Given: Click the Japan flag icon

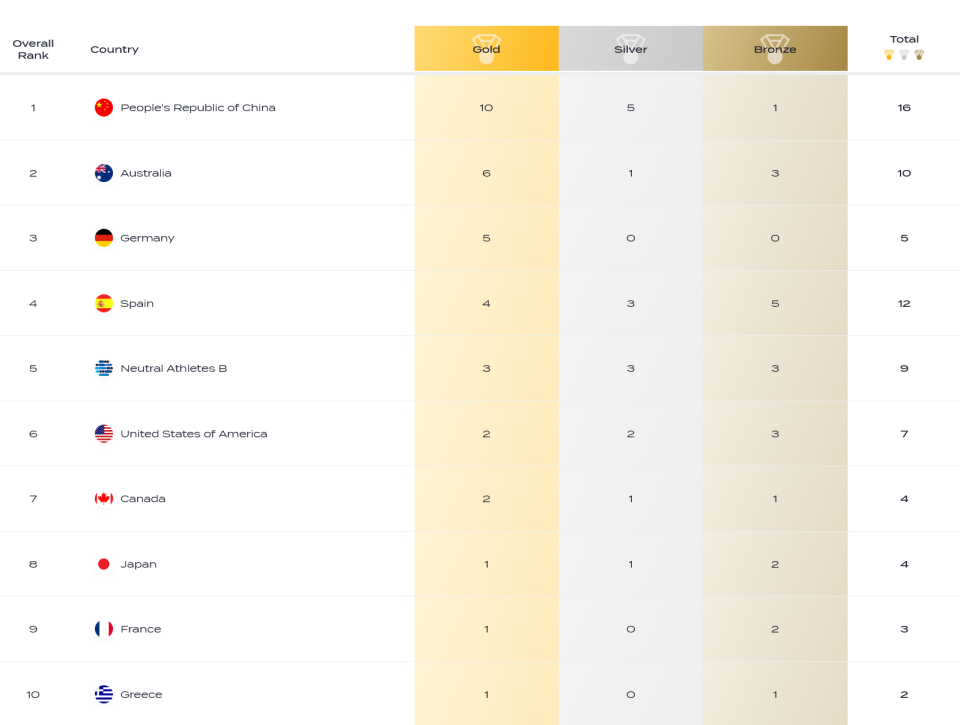Looking at the screenshot, I should pyautogui.click(x=103, y=564).
